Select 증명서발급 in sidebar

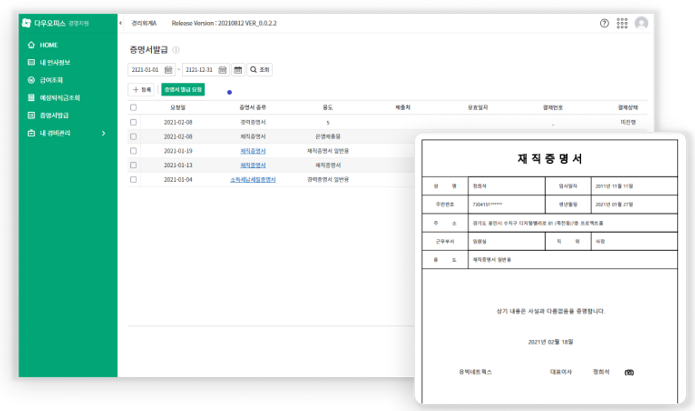[49, 115]
